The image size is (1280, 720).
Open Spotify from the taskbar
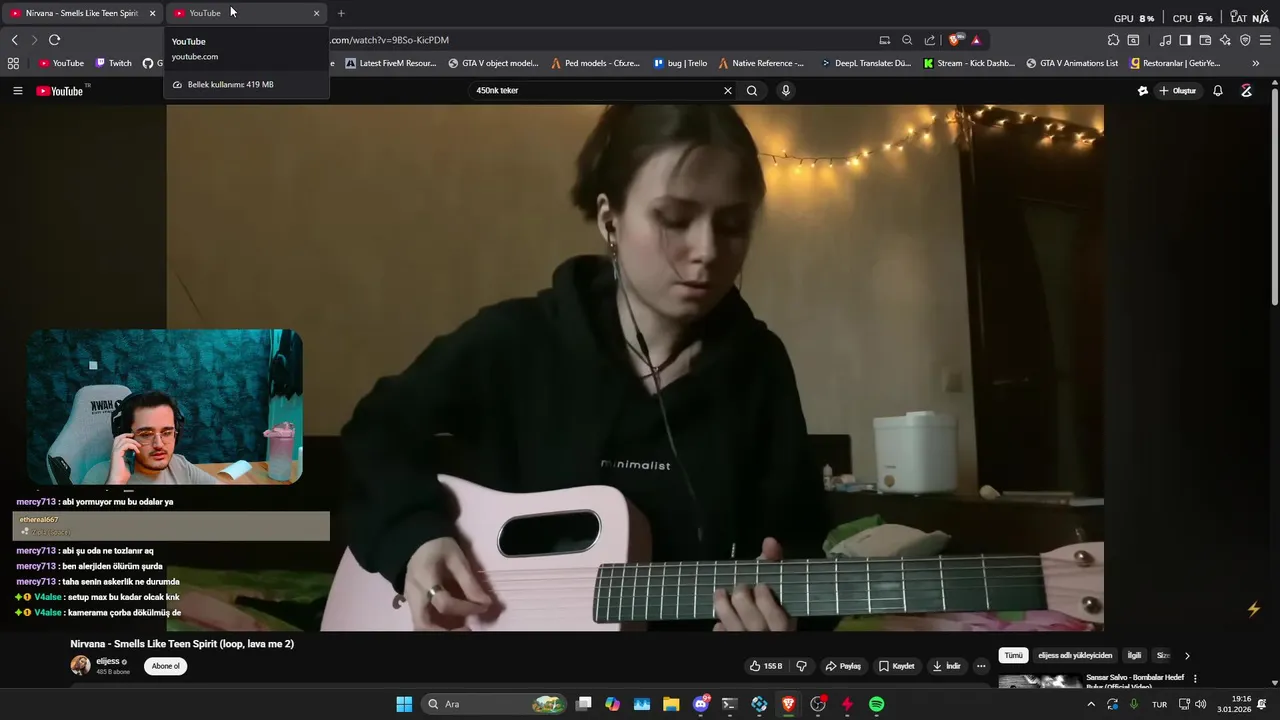coord(876,704)
